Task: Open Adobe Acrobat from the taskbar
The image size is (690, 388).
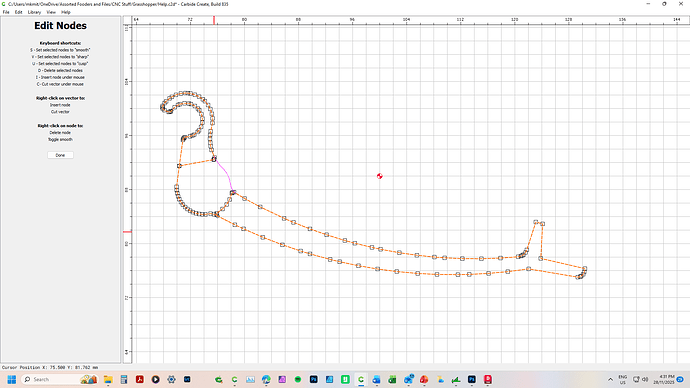Action: (x=139, y=379)
